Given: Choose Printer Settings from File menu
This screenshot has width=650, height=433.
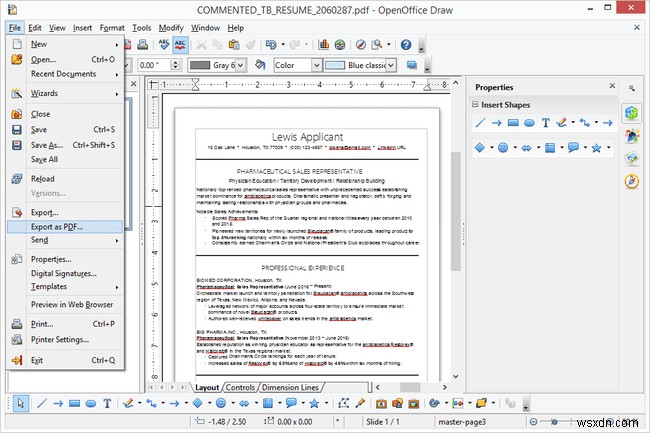Looking at the screenshot, I should point(65,339).
